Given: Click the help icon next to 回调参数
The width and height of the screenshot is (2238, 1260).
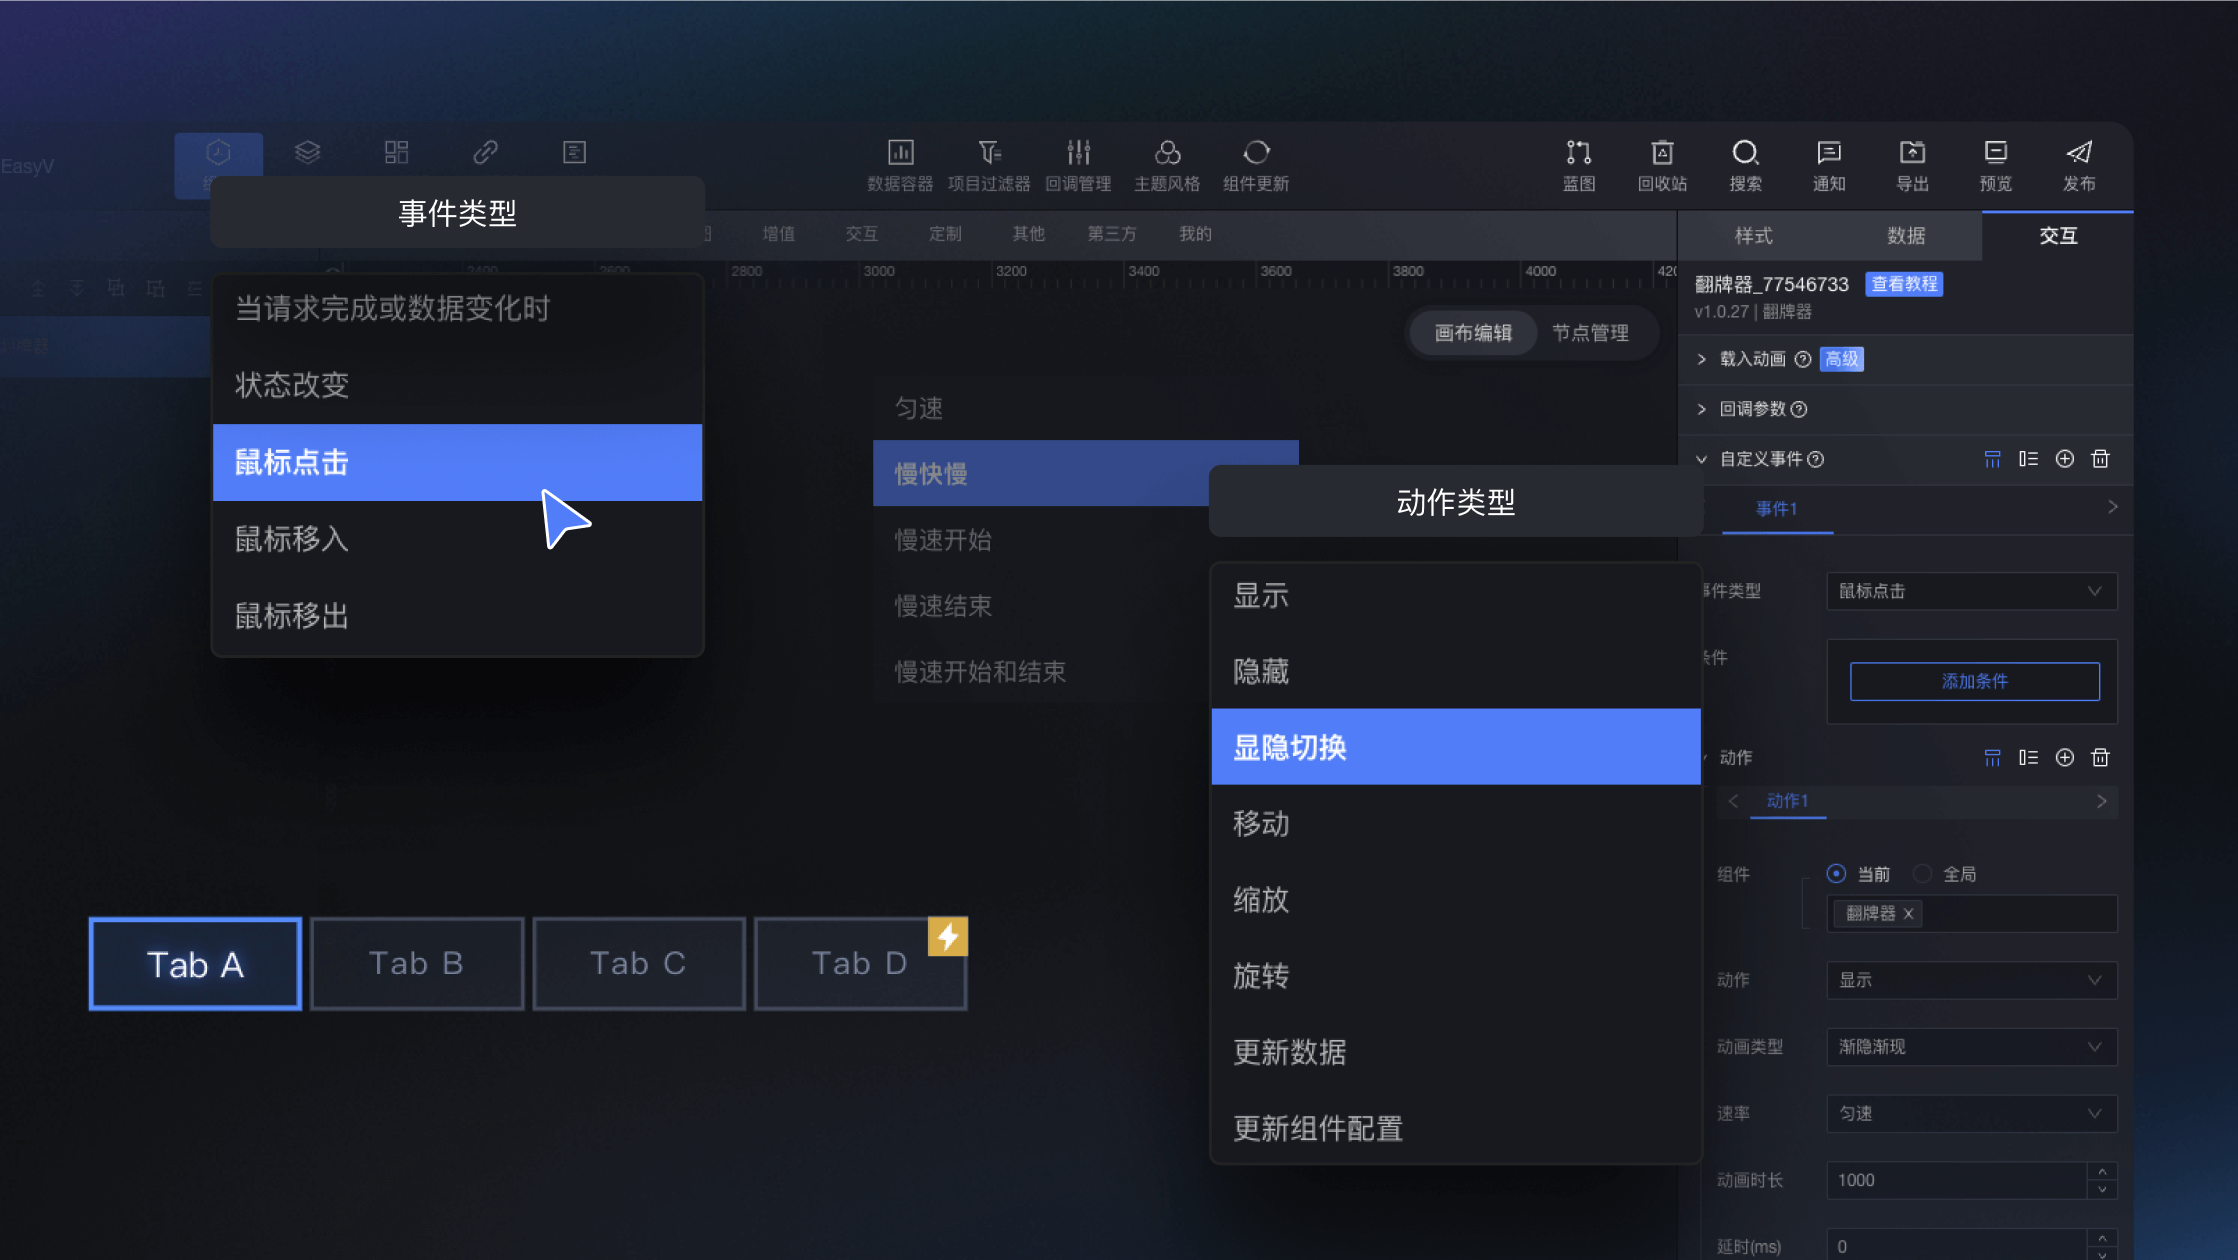Looking at the screenshot, I should click(x=1799, y=409).
